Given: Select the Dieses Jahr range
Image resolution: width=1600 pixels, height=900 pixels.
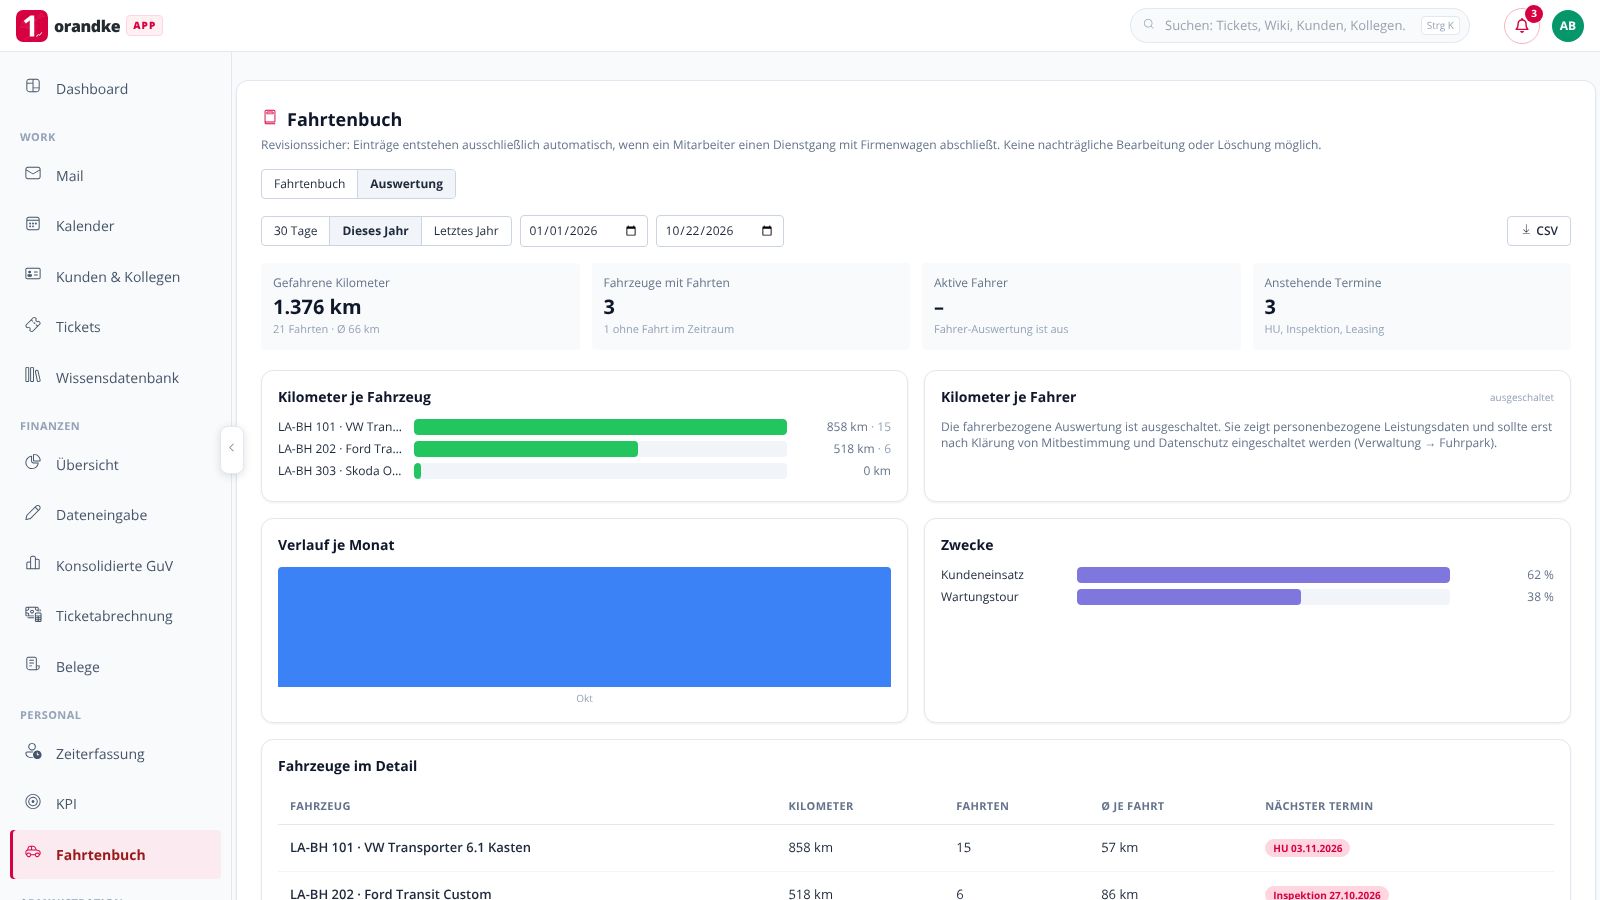Looking at the screenshot, I should pos(375,231).
